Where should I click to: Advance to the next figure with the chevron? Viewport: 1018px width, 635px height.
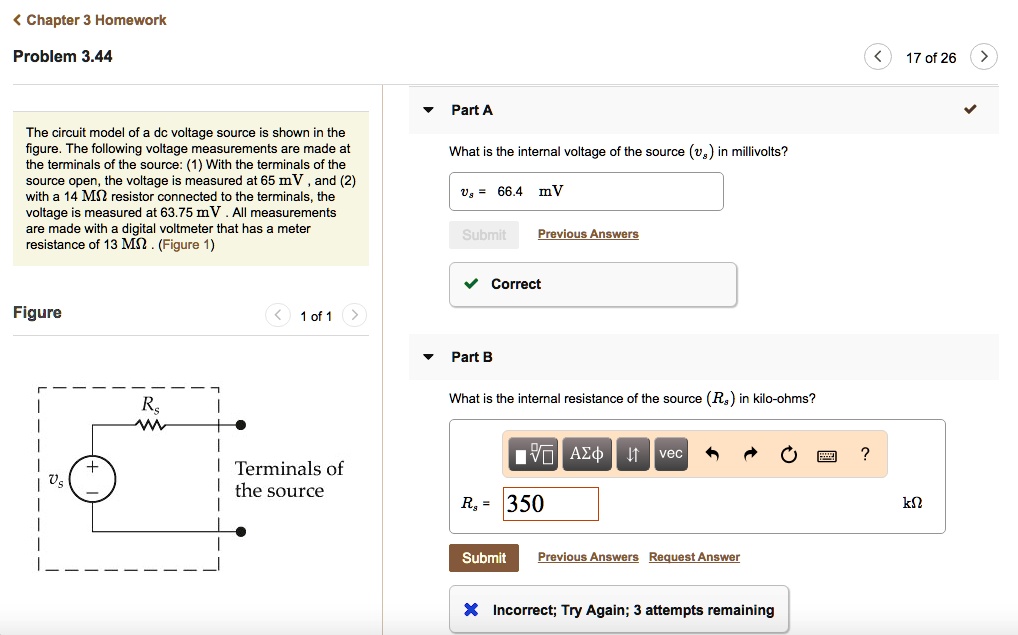pos(354,315)
